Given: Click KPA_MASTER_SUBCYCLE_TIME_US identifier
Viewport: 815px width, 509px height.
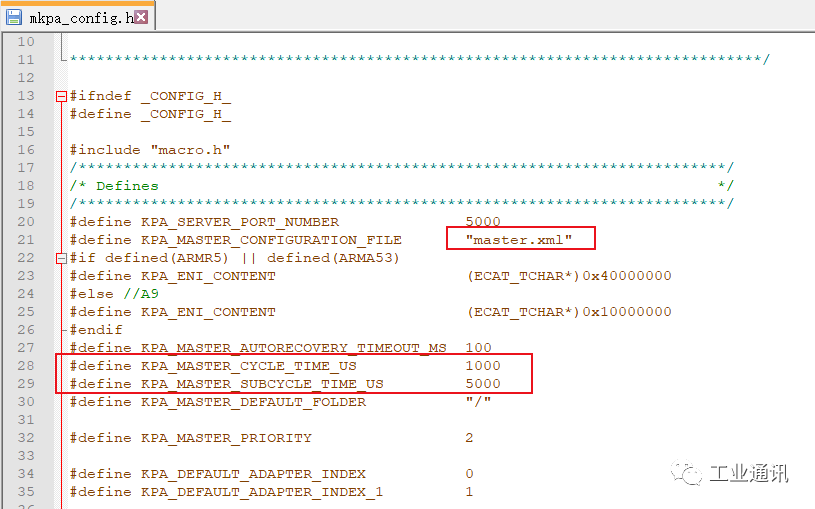Looking at the screenshot, I should [262, 384].
